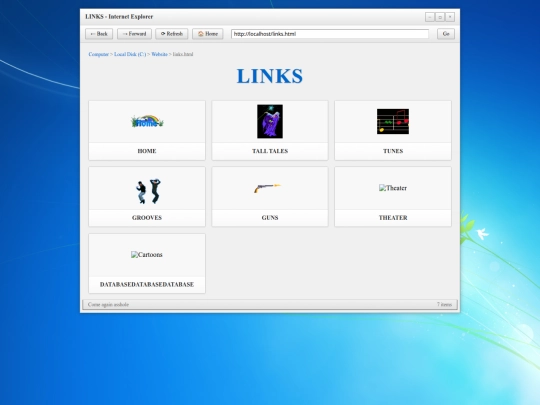Click the GUNS card label
Viewport: 540px width, 405px height.
270,218
